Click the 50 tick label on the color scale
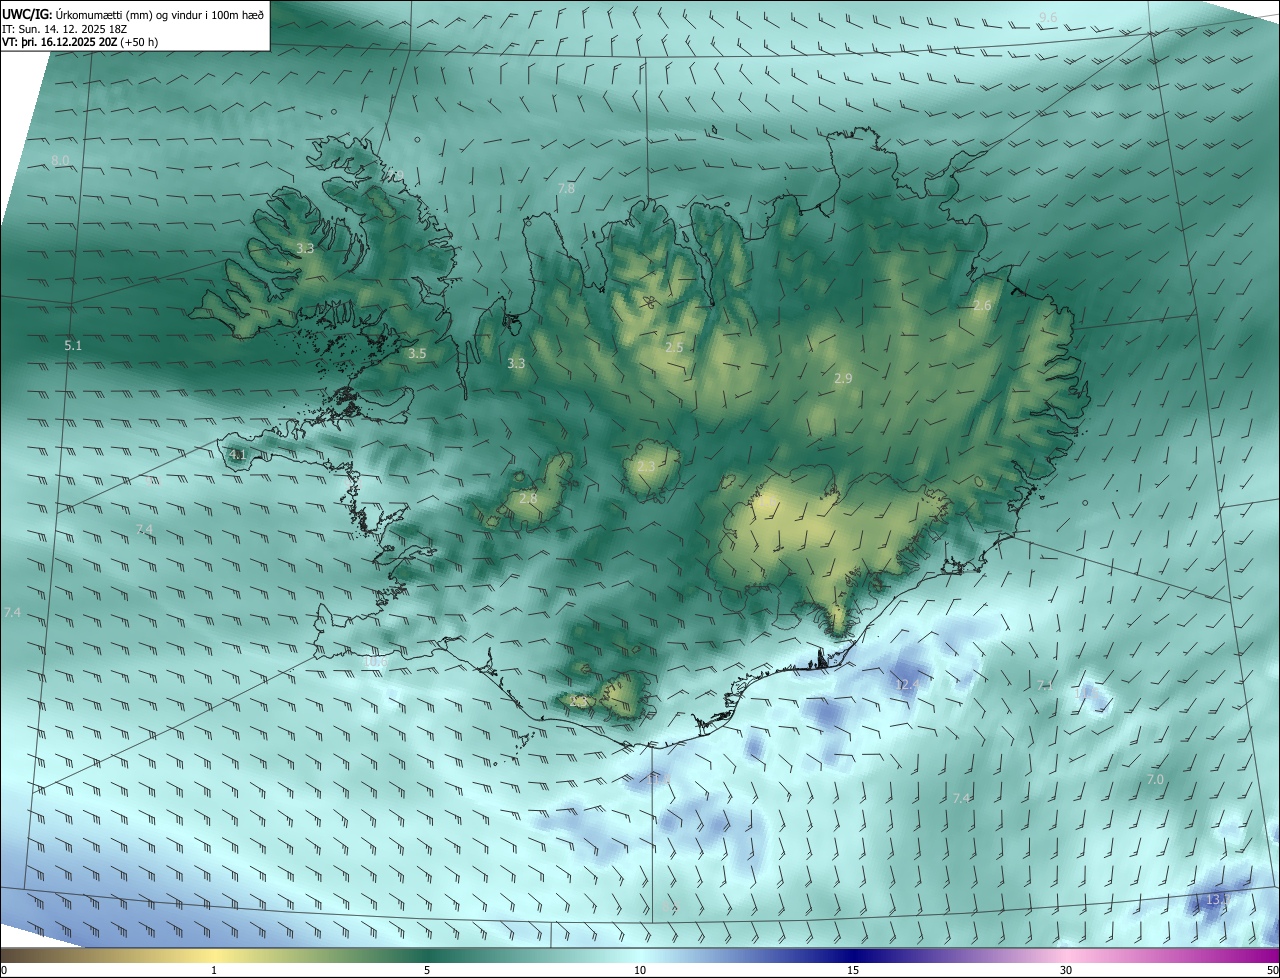The image size is (1280, 978). click(x=1272, y=970)
